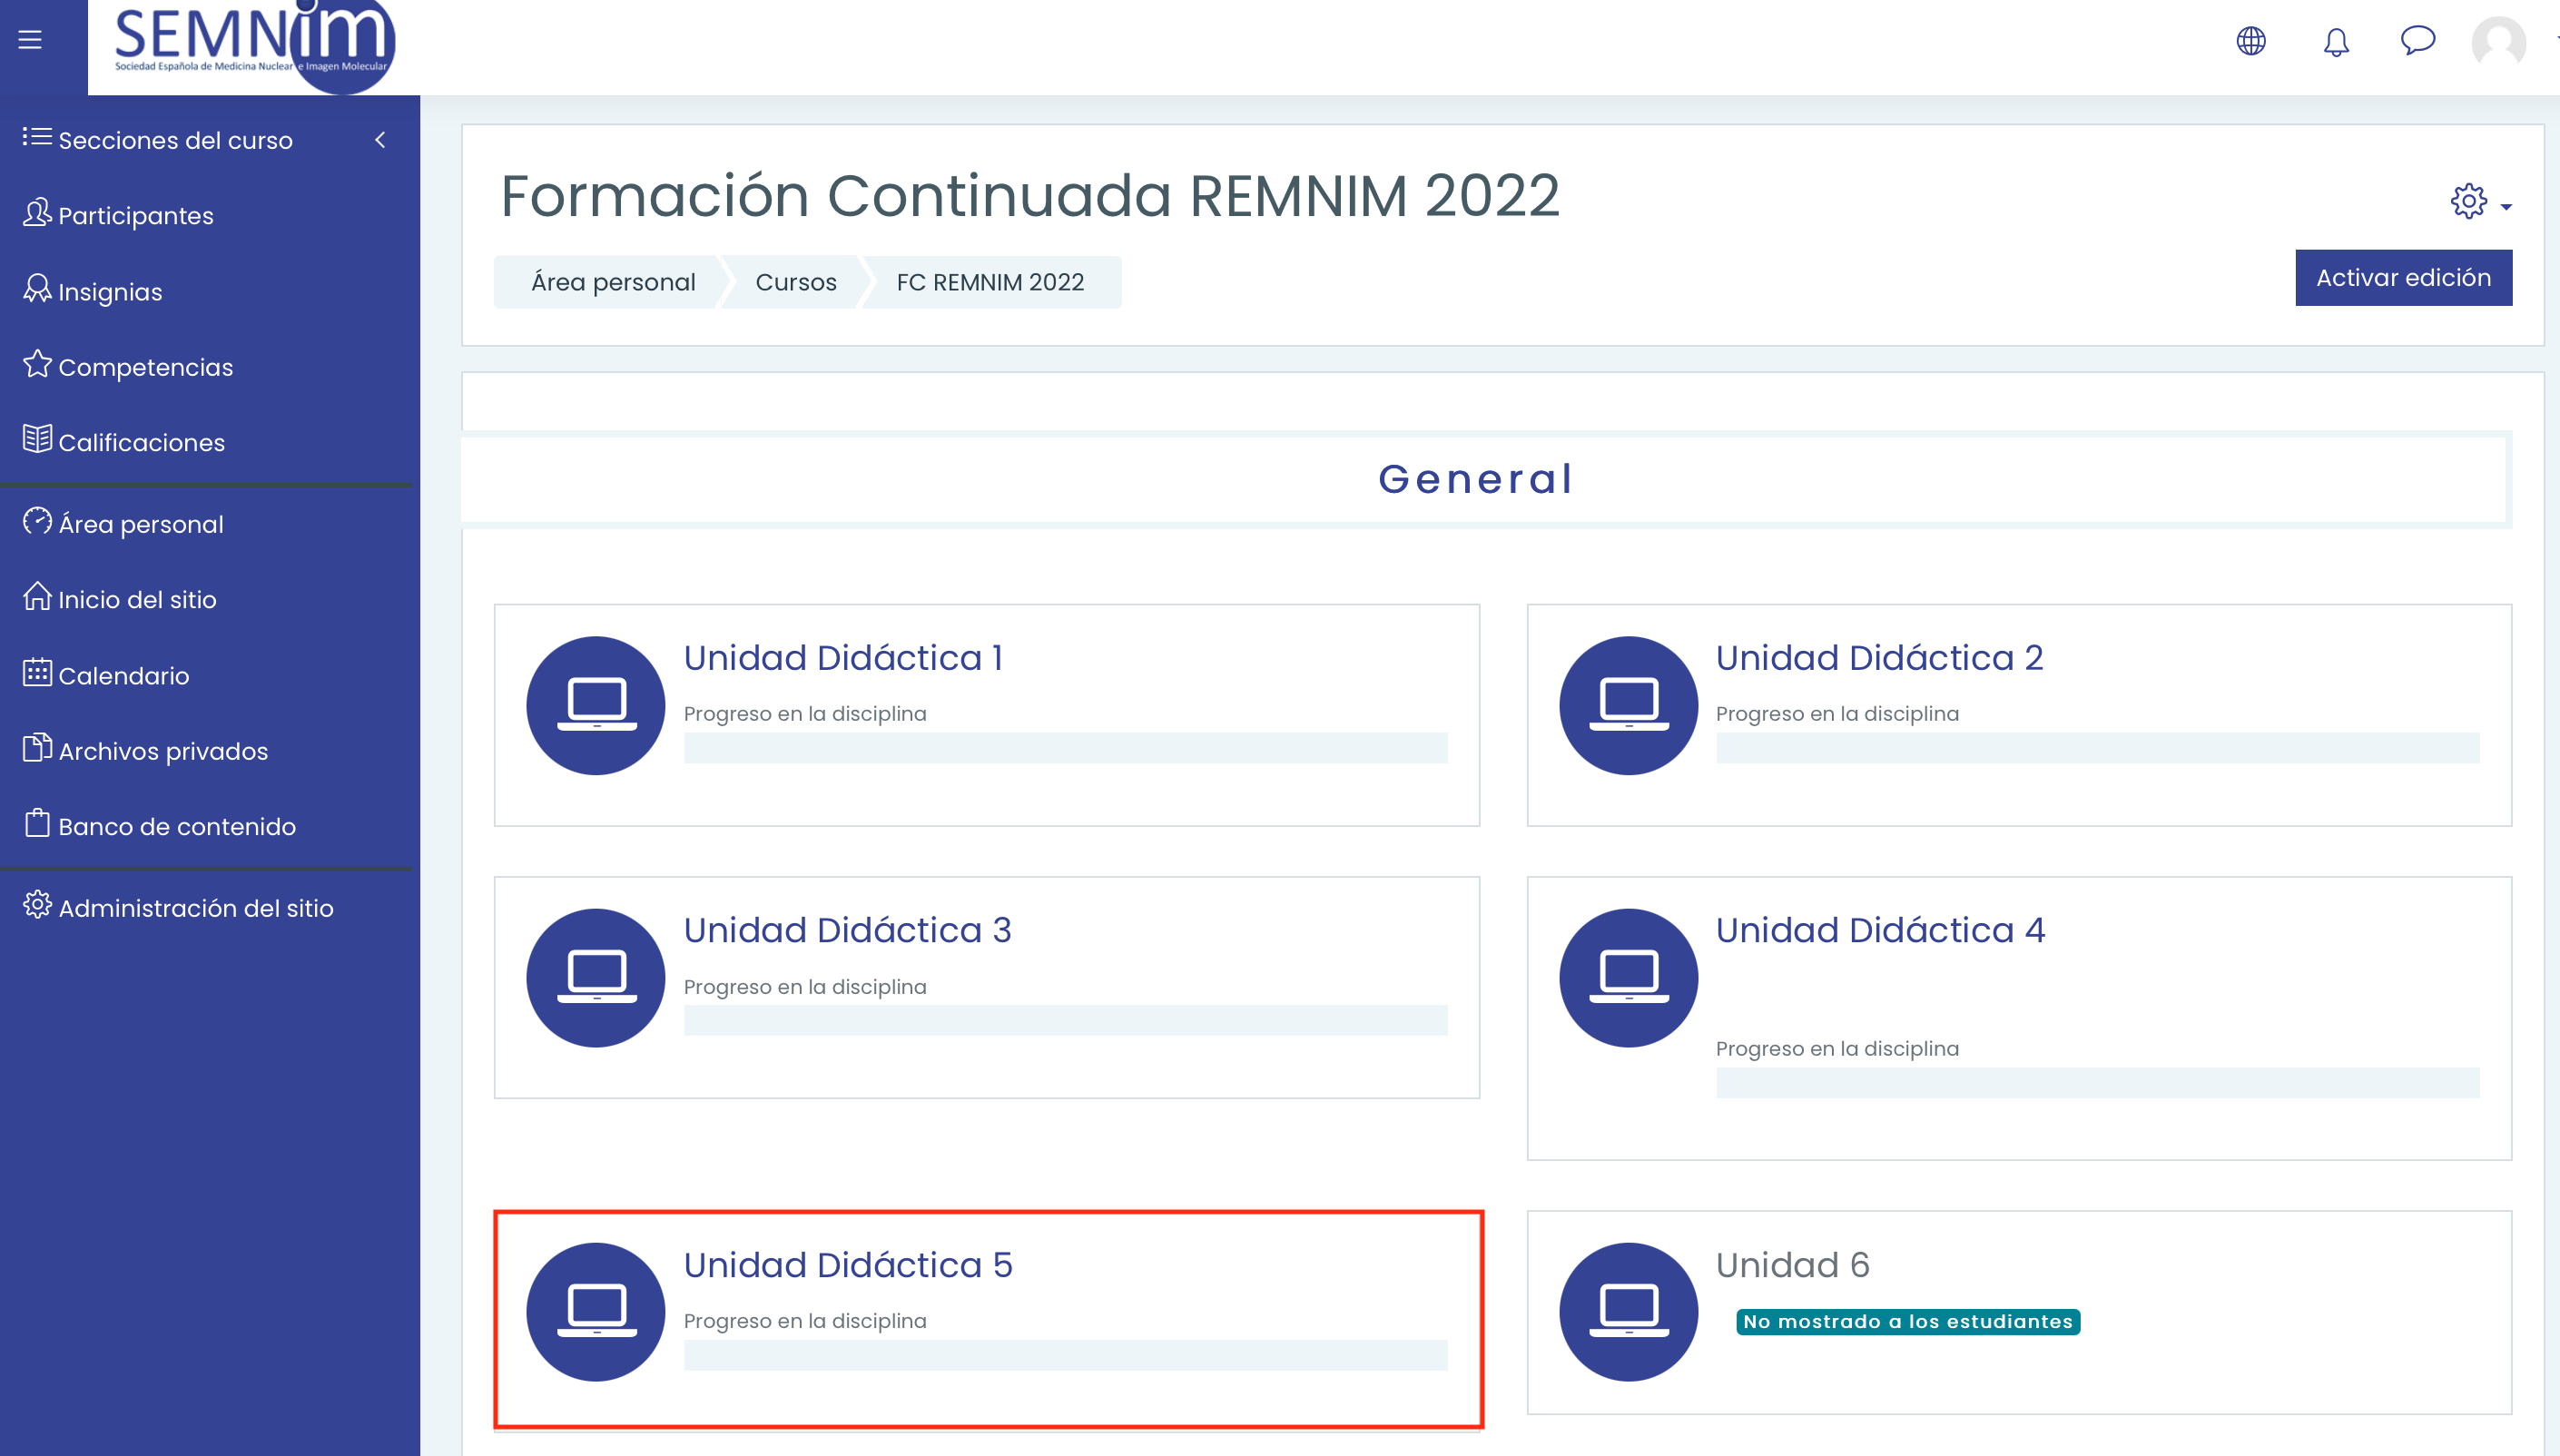Open Archivos privados
The width and height of the screenshot is (2560, 1456).
(163, 751)
